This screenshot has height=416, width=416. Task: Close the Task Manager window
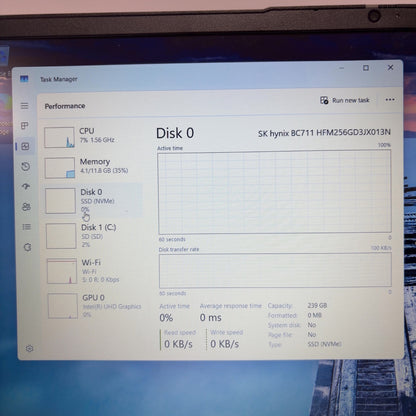pyautogui.click(x=391, y=68)
